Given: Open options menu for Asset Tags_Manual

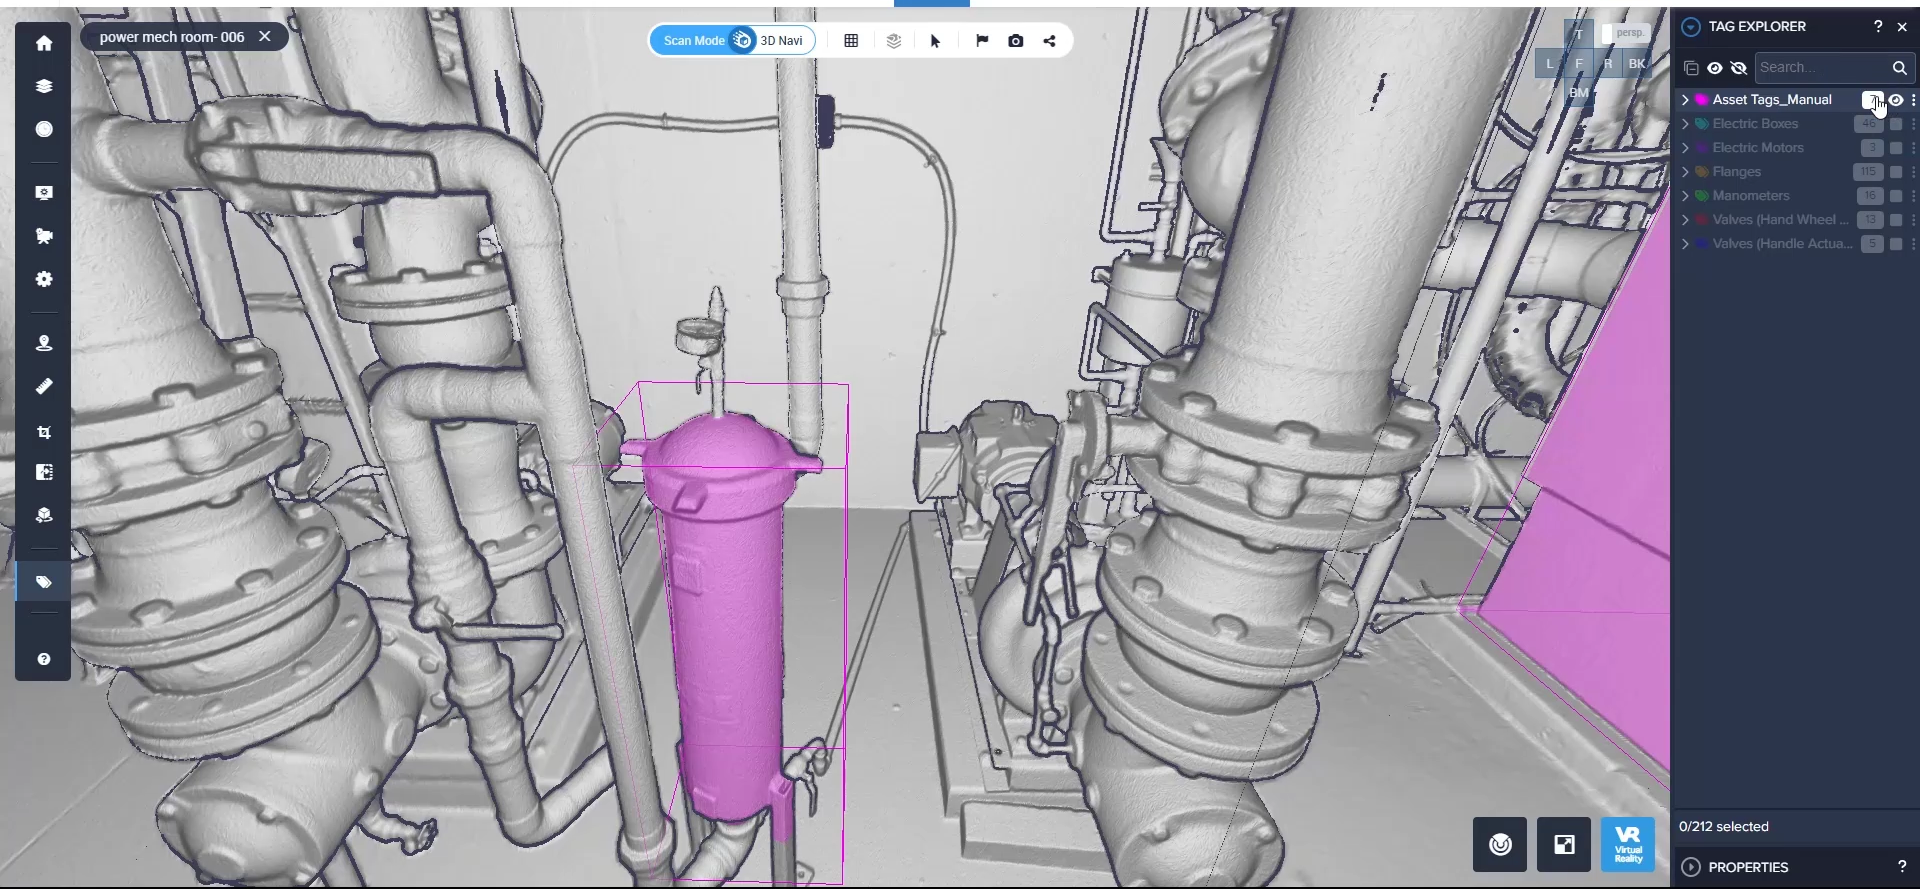Looking at the screenshot, I should coord(1914,100).
